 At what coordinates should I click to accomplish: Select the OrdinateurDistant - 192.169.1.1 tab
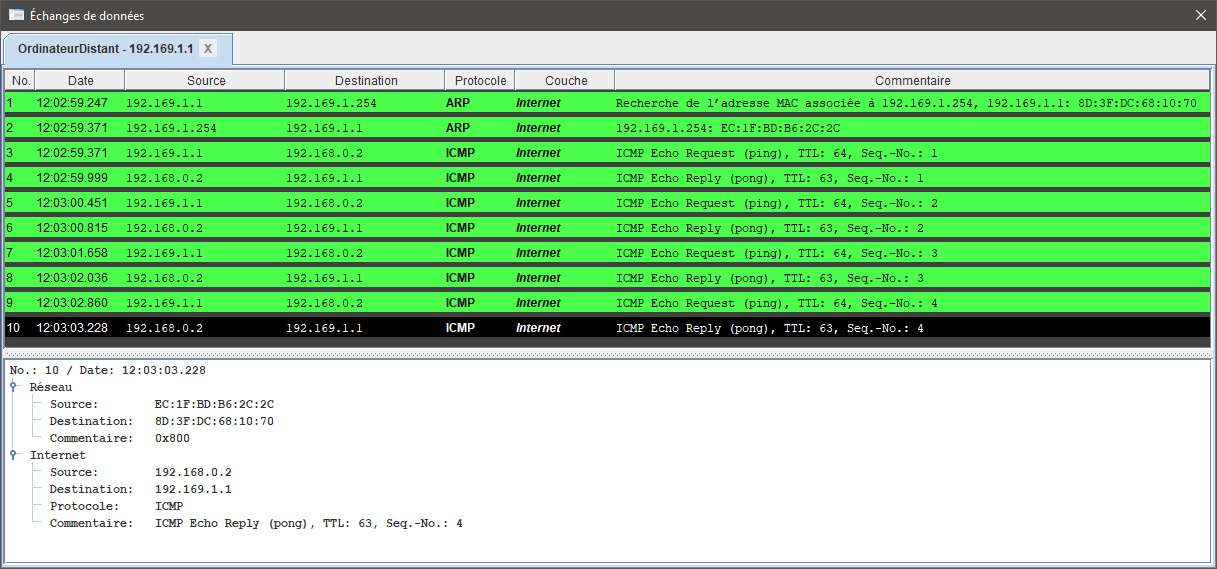point(105,49)
